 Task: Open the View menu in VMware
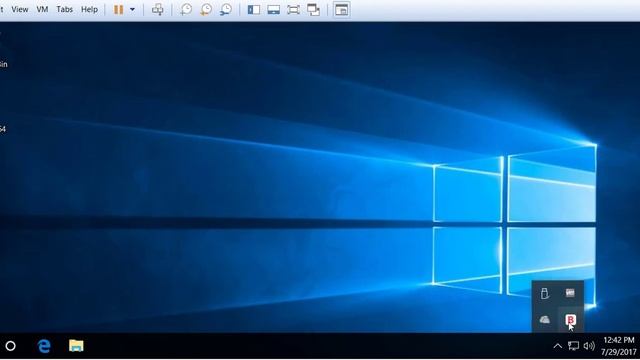20,9
